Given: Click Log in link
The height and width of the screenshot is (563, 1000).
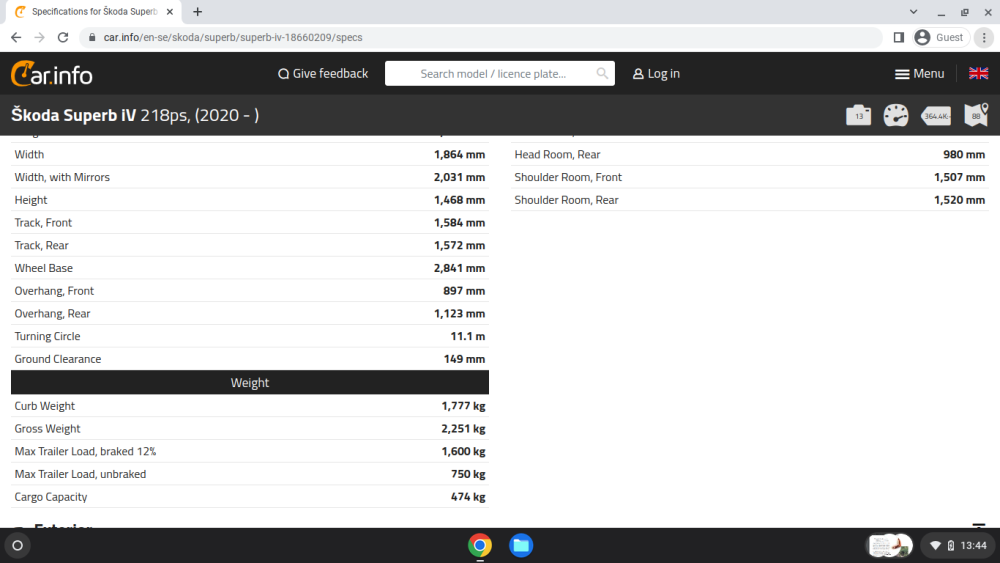Looking at the screenshot, I should (x=656, y=73).
